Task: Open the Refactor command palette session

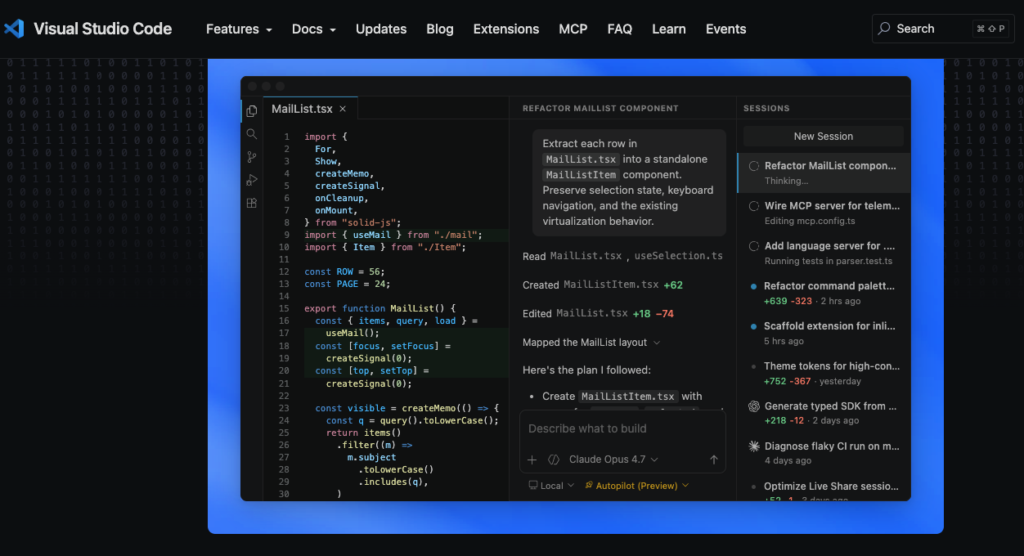Action: tap(824, 293)
